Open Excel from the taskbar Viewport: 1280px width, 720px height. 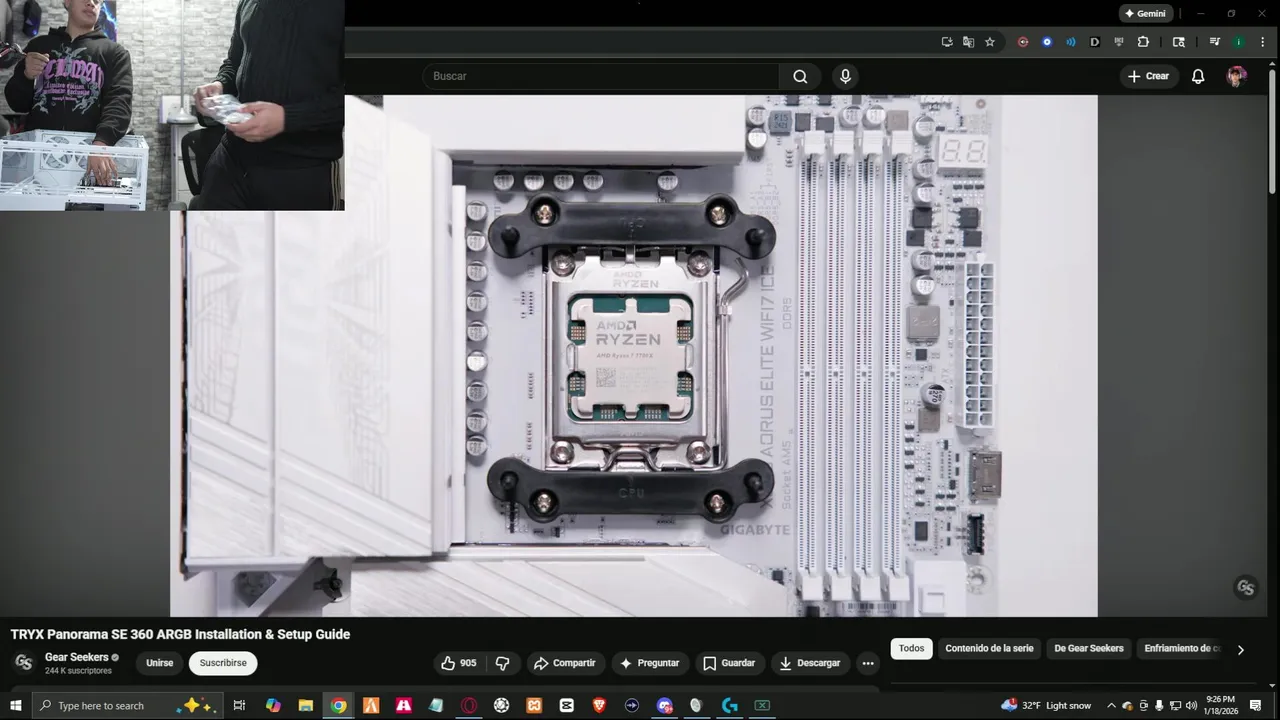coord(762,706)
